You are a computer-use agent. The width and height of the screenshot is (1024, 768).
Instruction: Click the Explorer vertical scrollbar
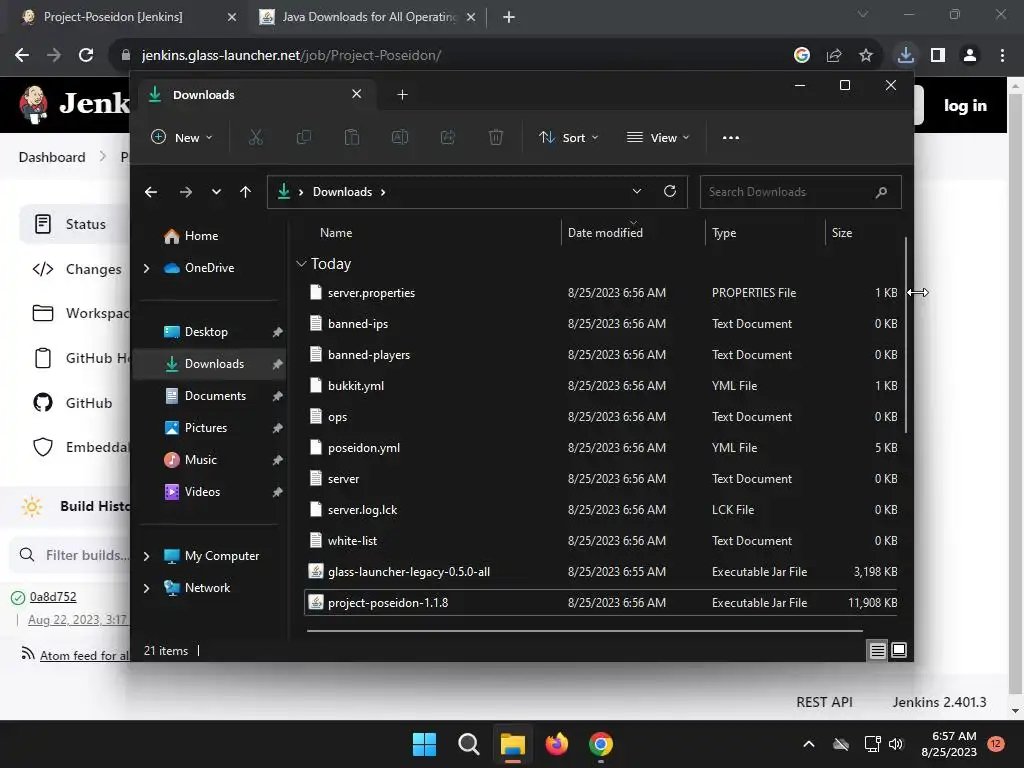(x=906, y=334)
